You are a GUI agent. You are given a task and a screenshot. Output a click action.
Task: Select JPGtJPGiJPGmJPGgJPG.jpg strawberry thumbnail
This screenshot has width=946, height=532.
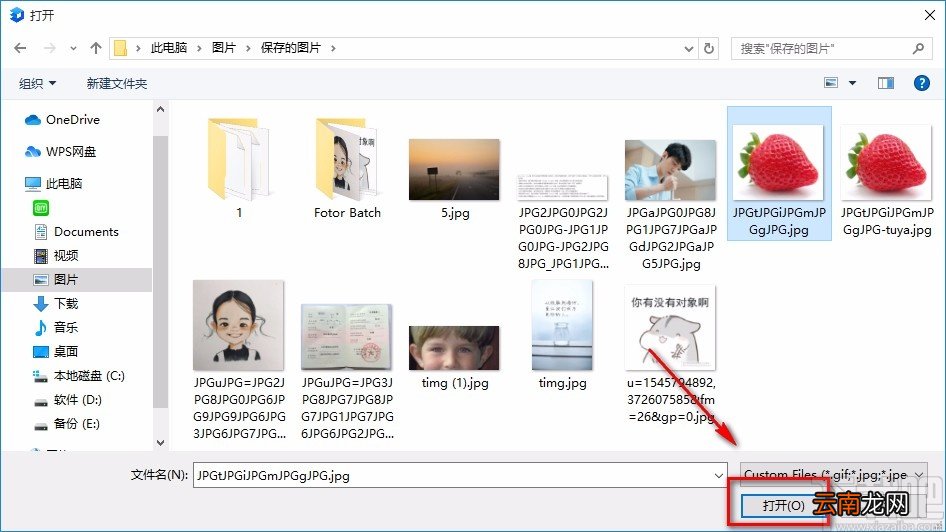click(x=779, y=174)
